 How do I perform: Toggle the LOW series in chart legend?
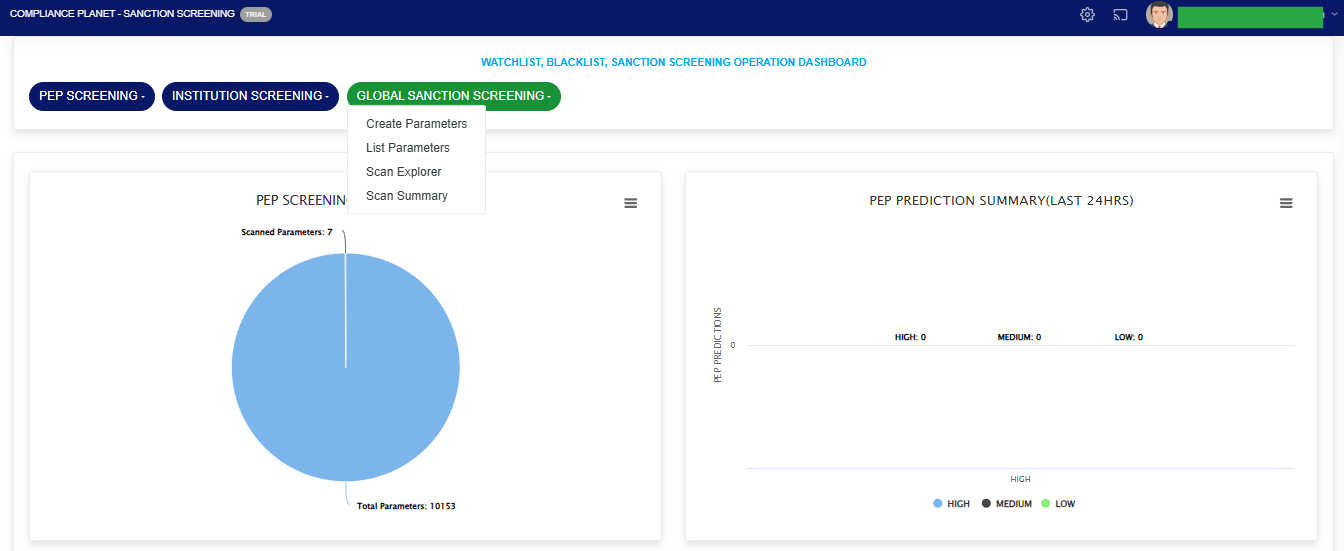pyautogui.click(x=1058, y=504)
